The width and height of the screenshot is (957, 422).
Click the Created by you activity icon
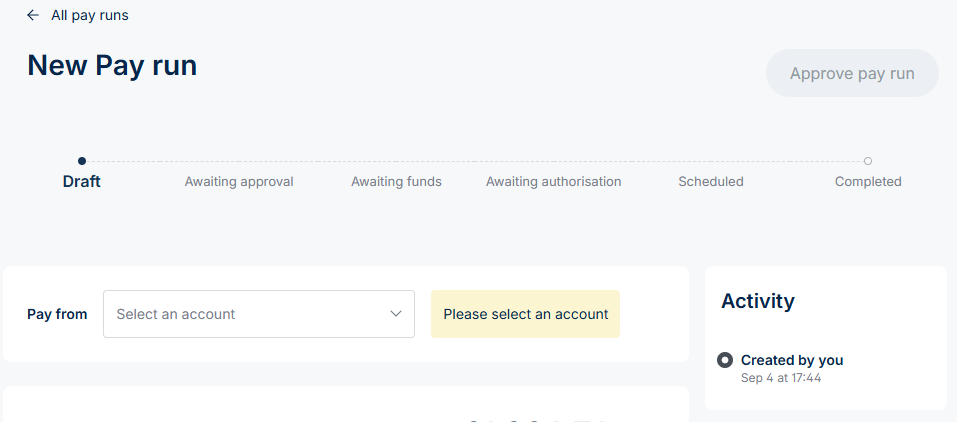[725, 360]
